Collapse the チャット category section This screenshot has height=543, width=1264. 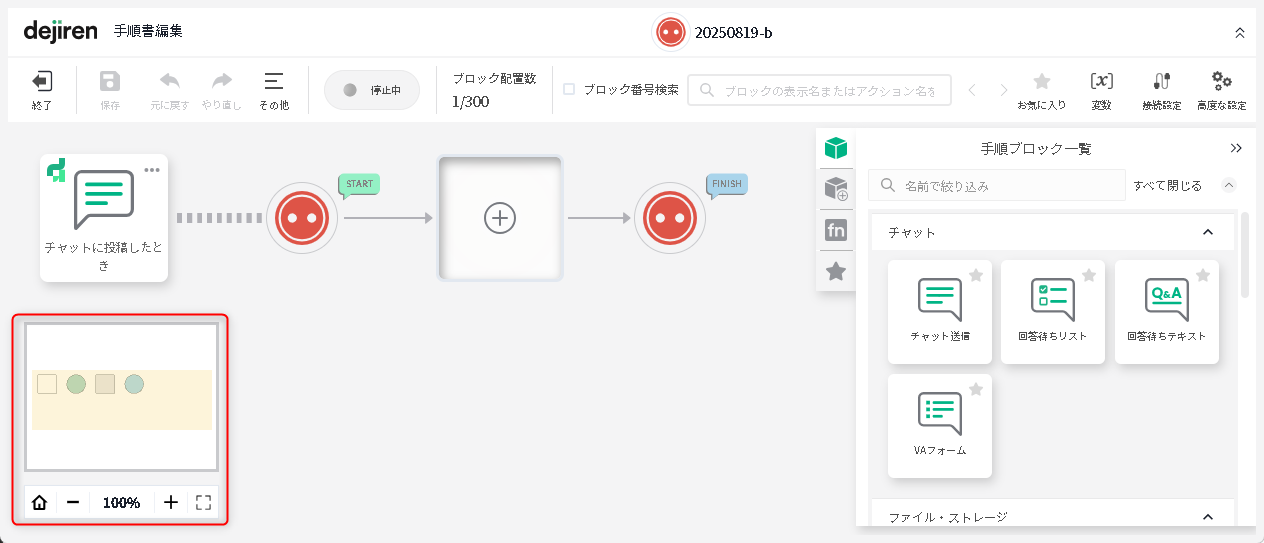1207,232
